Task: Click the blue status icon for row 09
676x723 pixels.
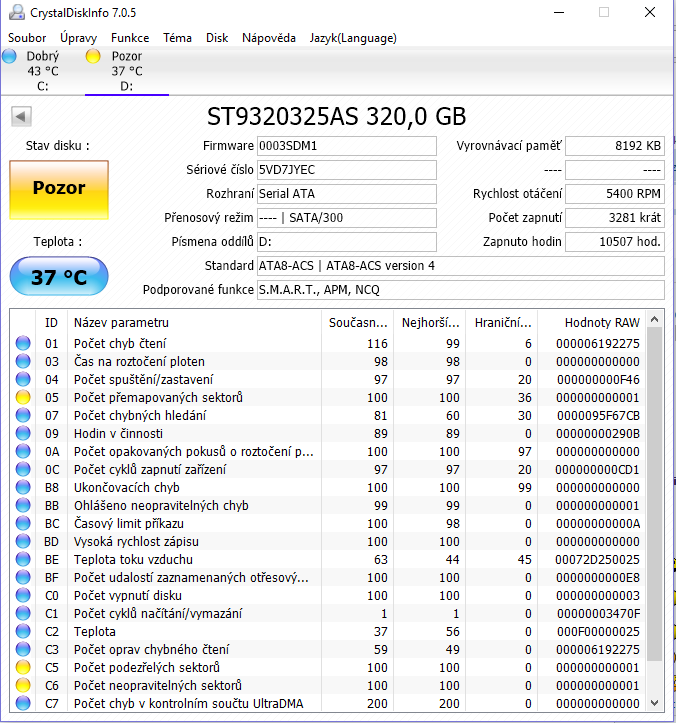Action: coord(23,433)
